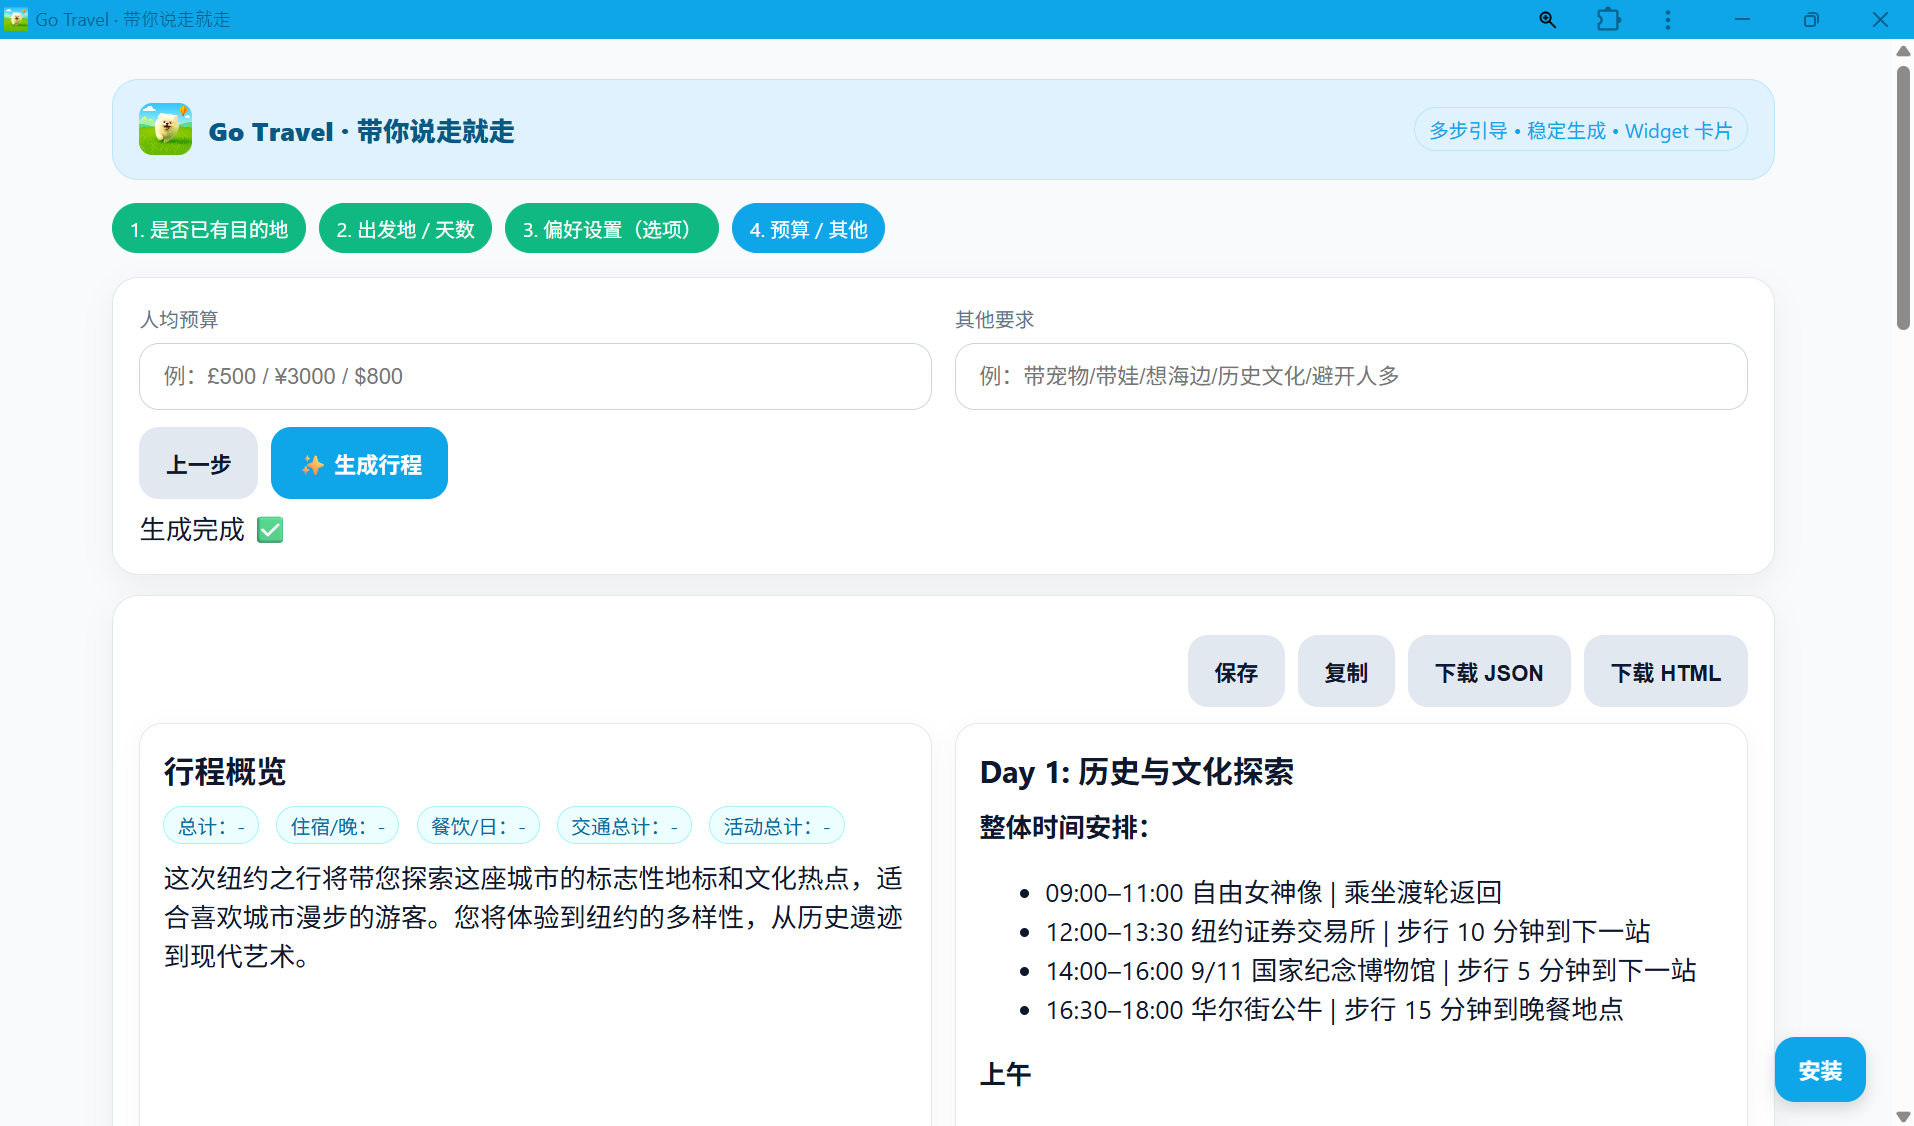The height and width of the screenshot is (1126, 1914).
Task: Go to step 2 出发地 / 天数
Action: tap(405, 229)
